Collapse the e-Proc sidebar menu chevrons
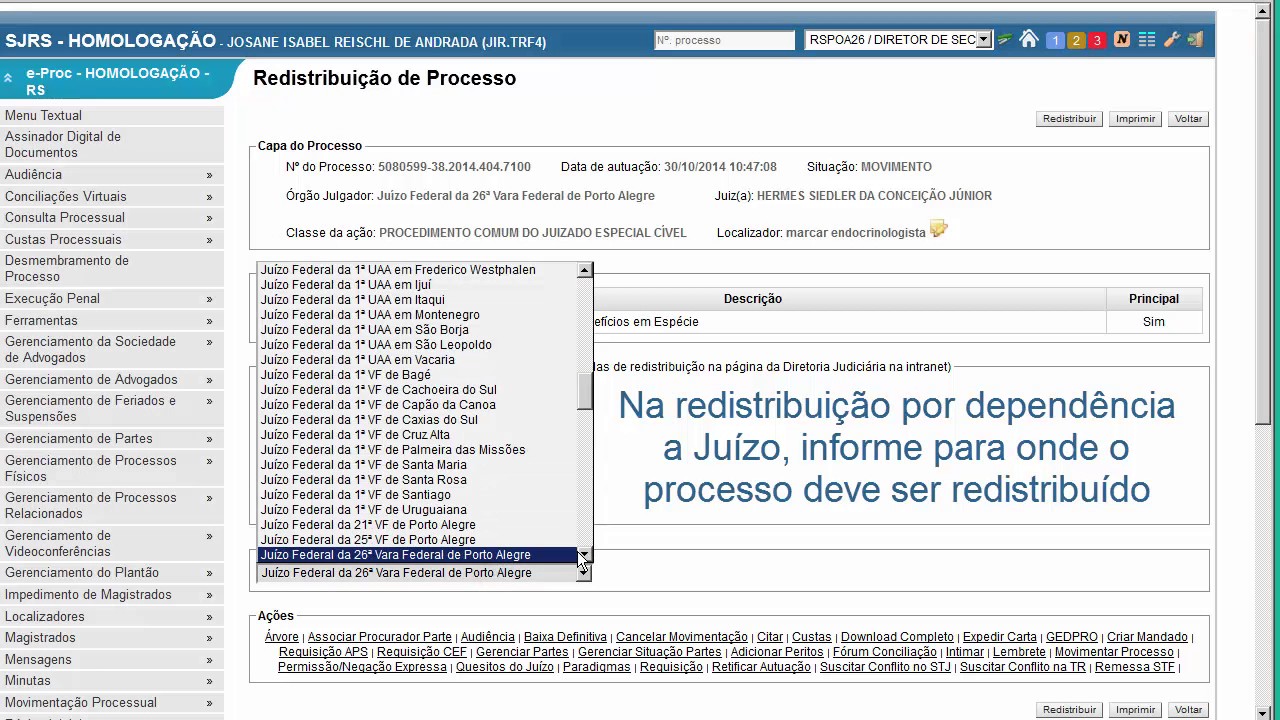 tap(8, 78)
